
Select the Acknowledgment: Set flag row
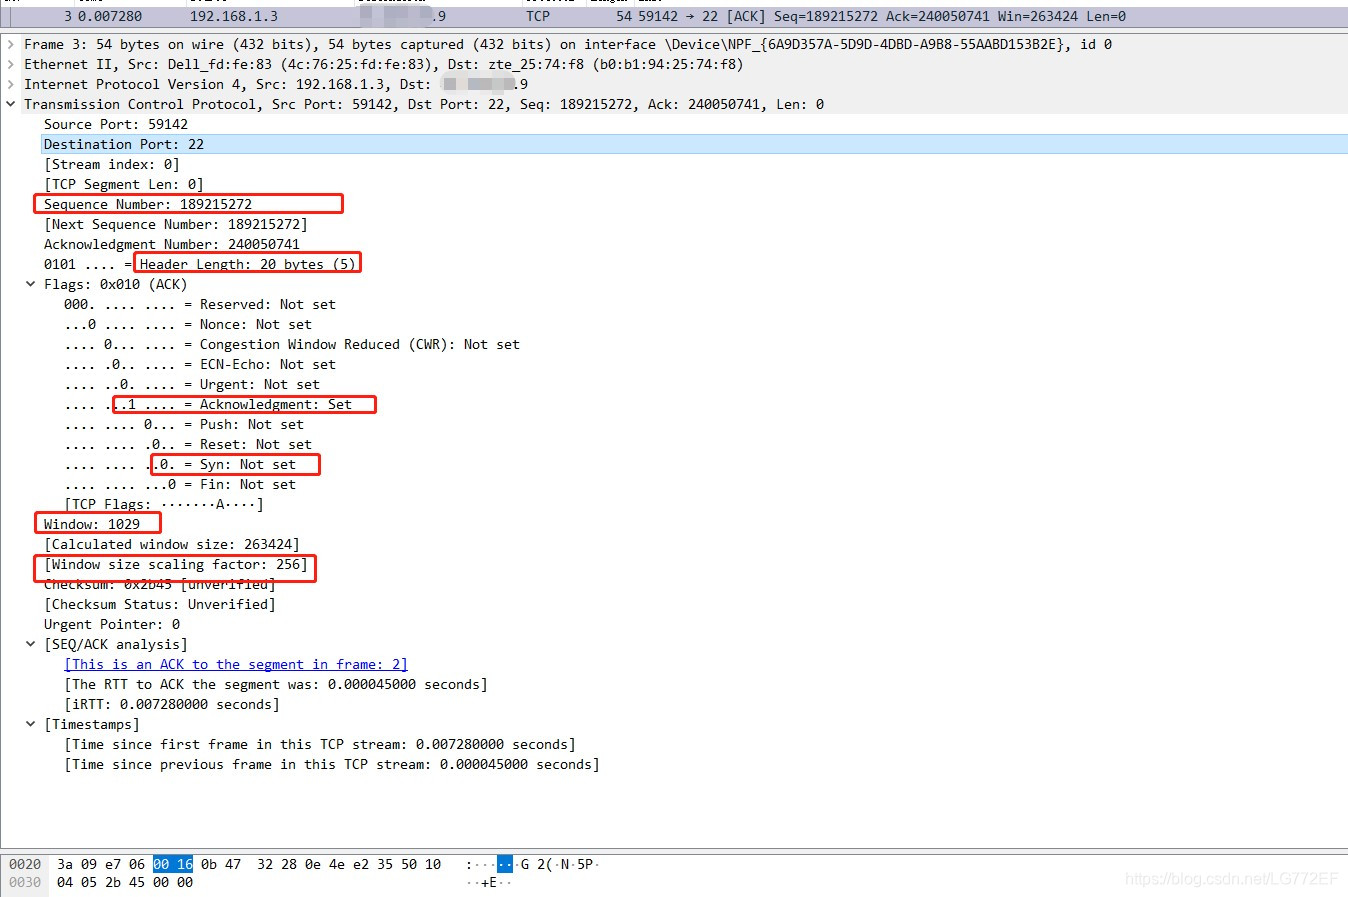(208, 404)
